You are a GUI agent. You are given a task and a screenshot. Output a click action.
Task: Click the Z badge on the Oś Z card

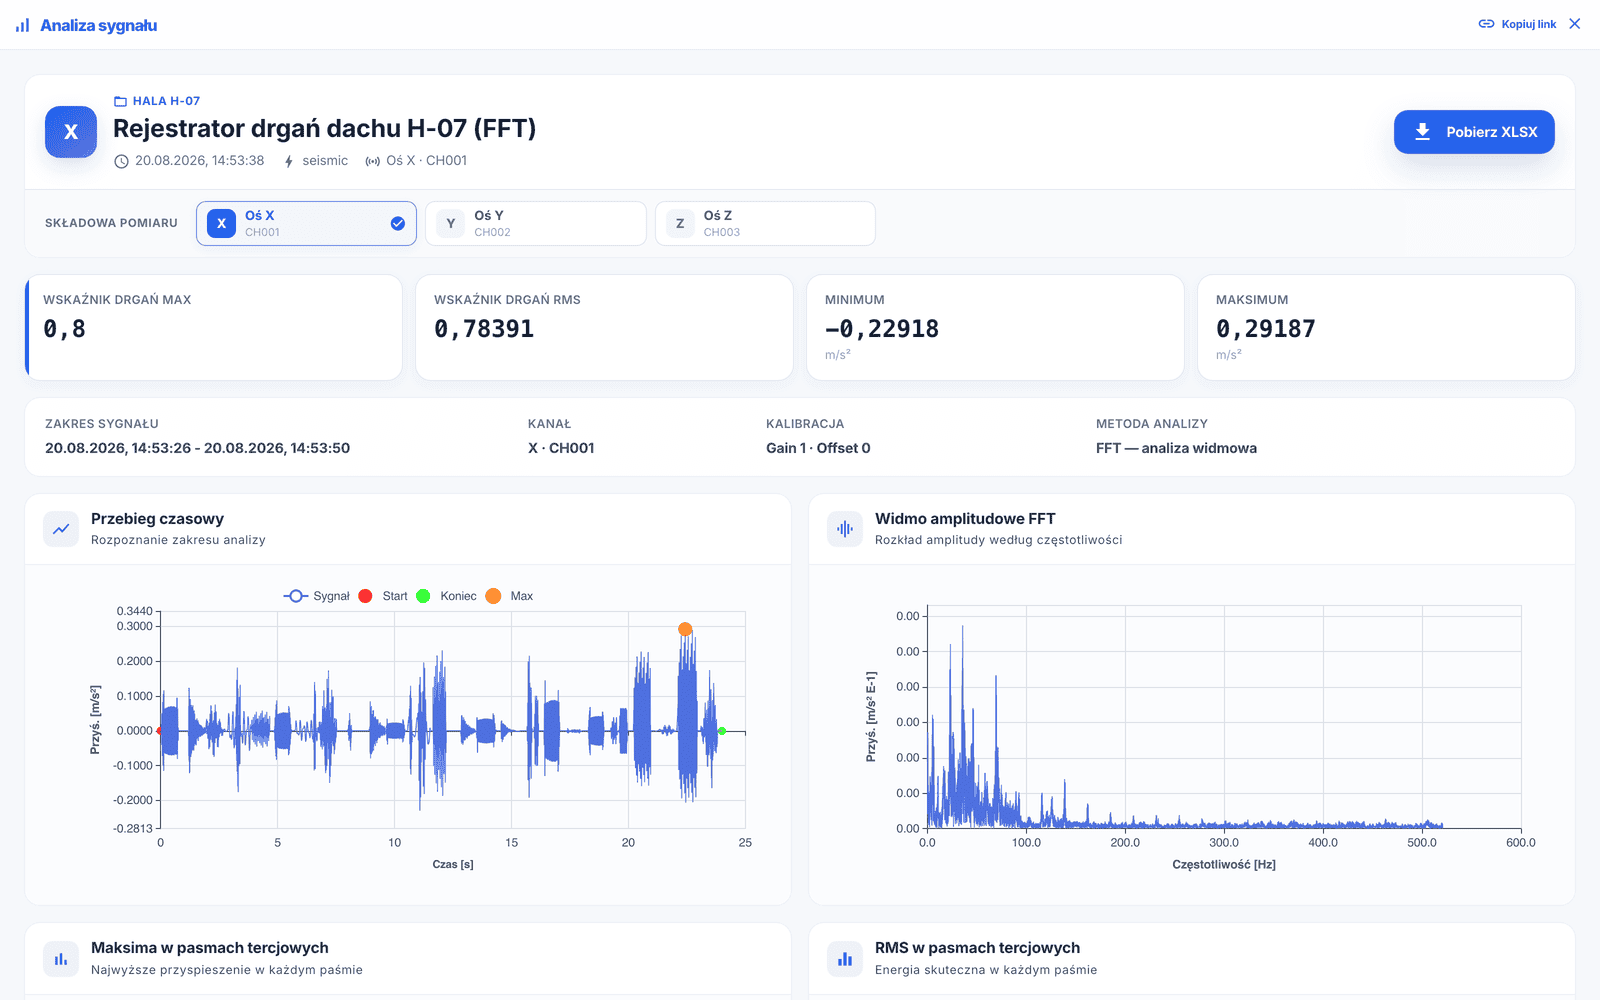tap(680, 223)
